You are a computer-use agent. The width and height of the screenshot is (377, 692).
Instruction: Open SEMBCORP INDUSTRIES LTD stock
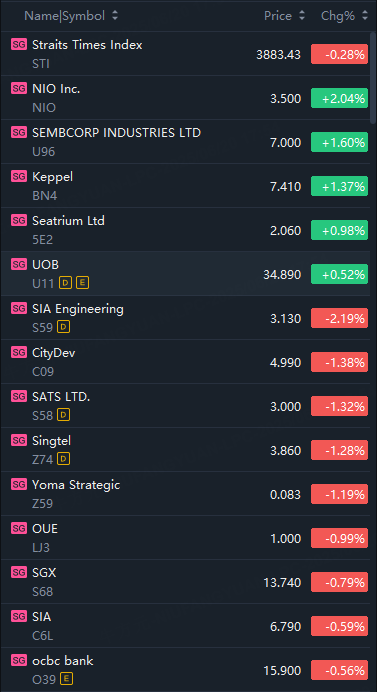tap(185, 142)
